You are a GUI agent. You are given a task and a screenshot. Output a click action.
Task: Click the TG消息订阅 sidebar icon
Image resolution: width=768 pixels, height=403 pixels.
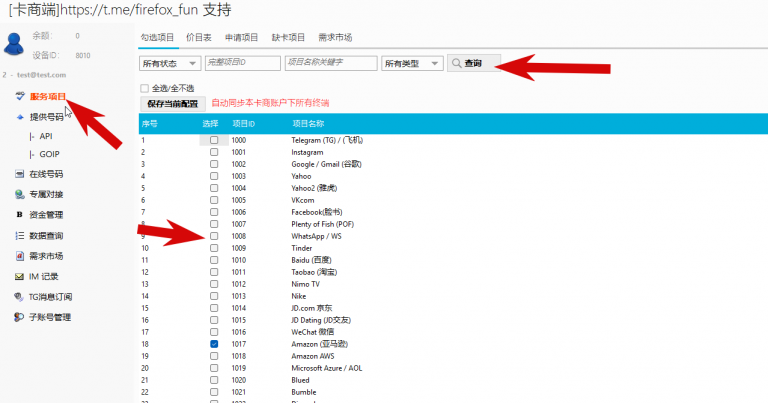[19, 297]
